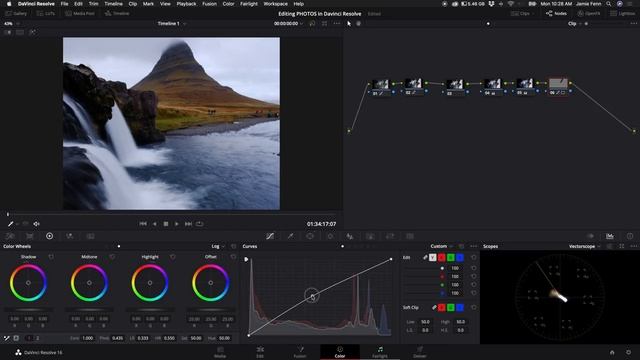Open the Tracker palette icon
Screen dimensions: 640x360
(330, 236)
